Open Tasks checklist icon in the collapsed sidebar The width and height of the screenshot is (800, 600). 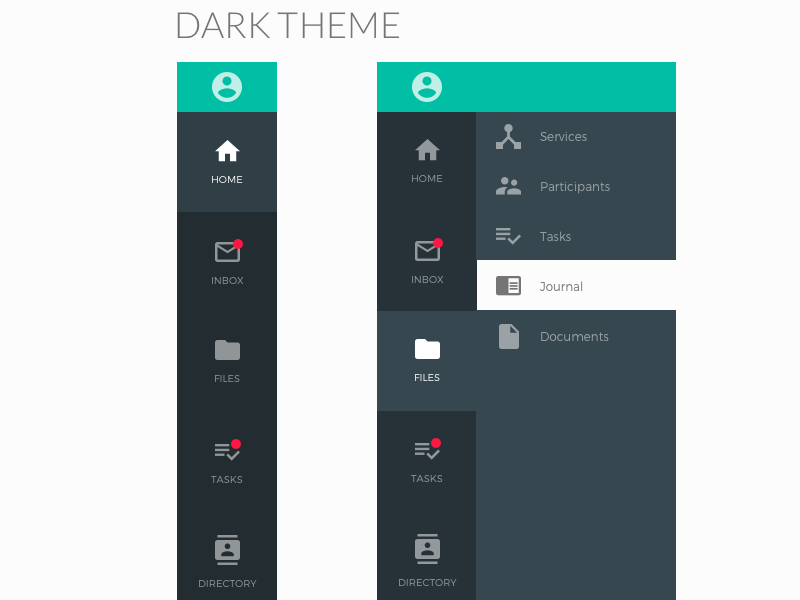point(227,450)
